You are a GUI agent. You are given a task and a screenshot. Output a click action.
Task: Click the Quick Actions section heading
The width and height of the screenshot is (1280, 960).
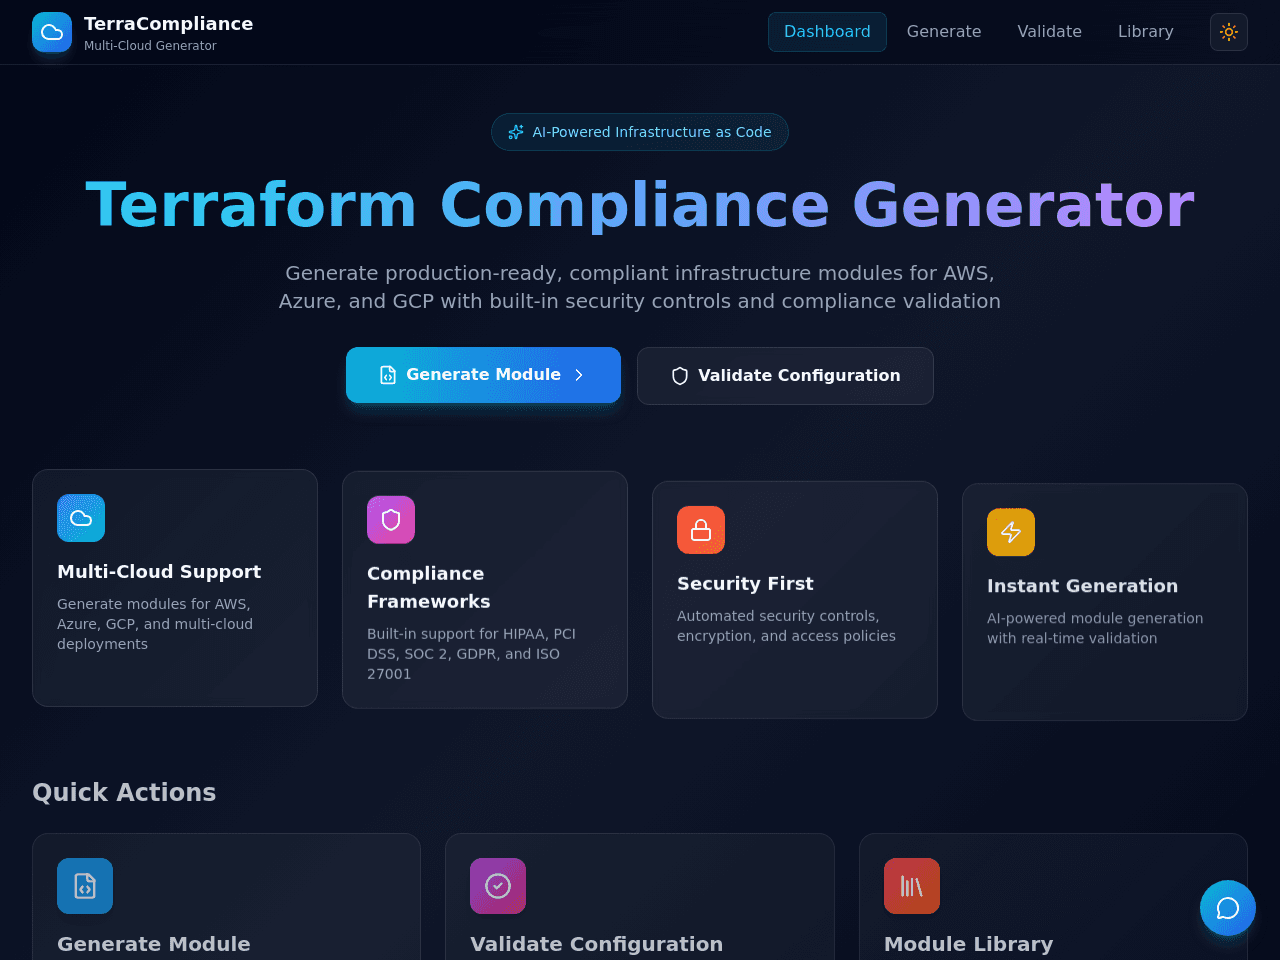(x=124, y=792)
